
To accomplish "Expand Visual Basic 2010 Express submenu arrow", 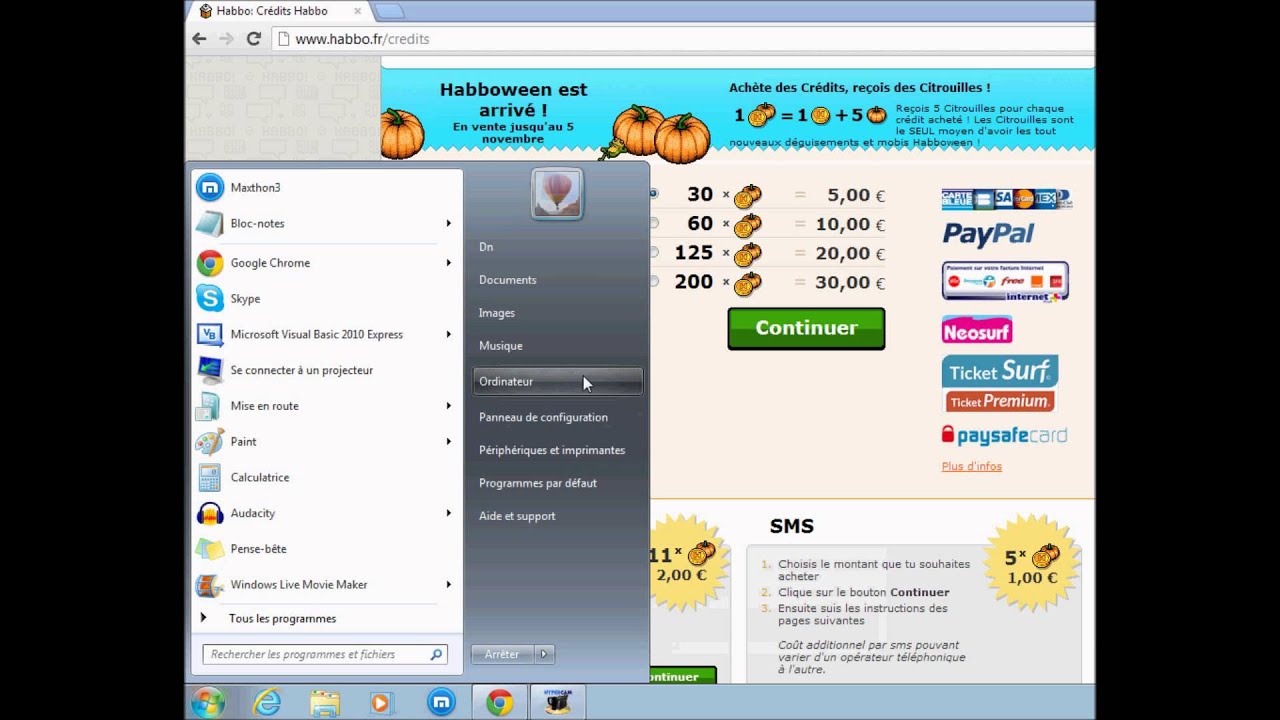I will tap(448, 334).
